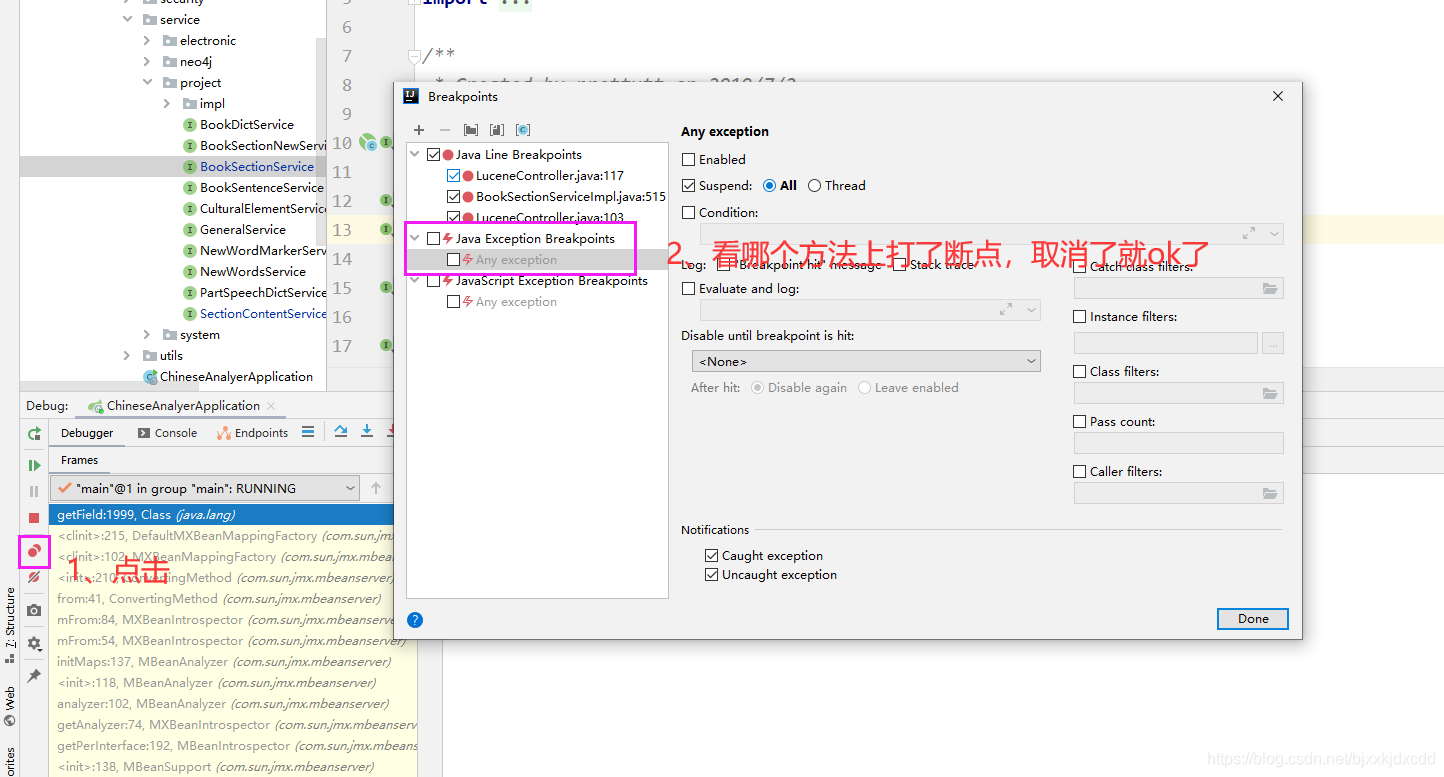
Task: Collapse the Java Exception Breakpoints node
Action: [416, 238]
